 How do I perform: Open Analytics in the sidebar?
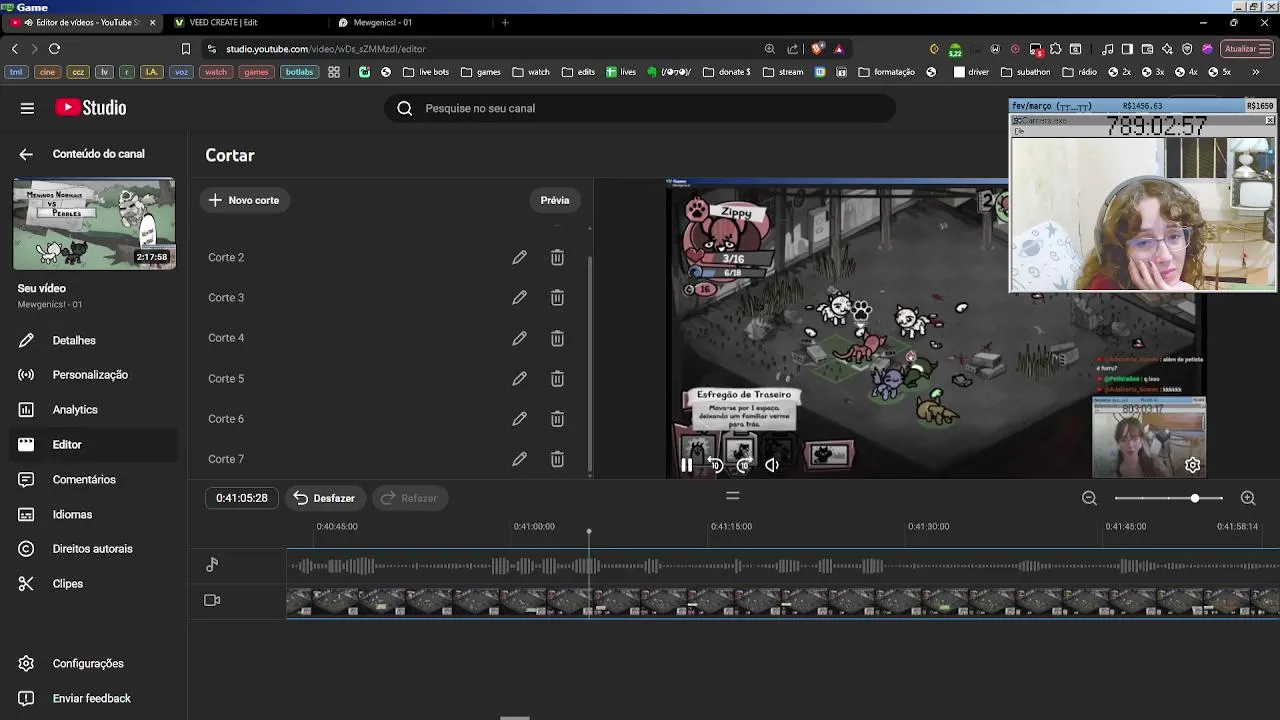coord(94,410)
